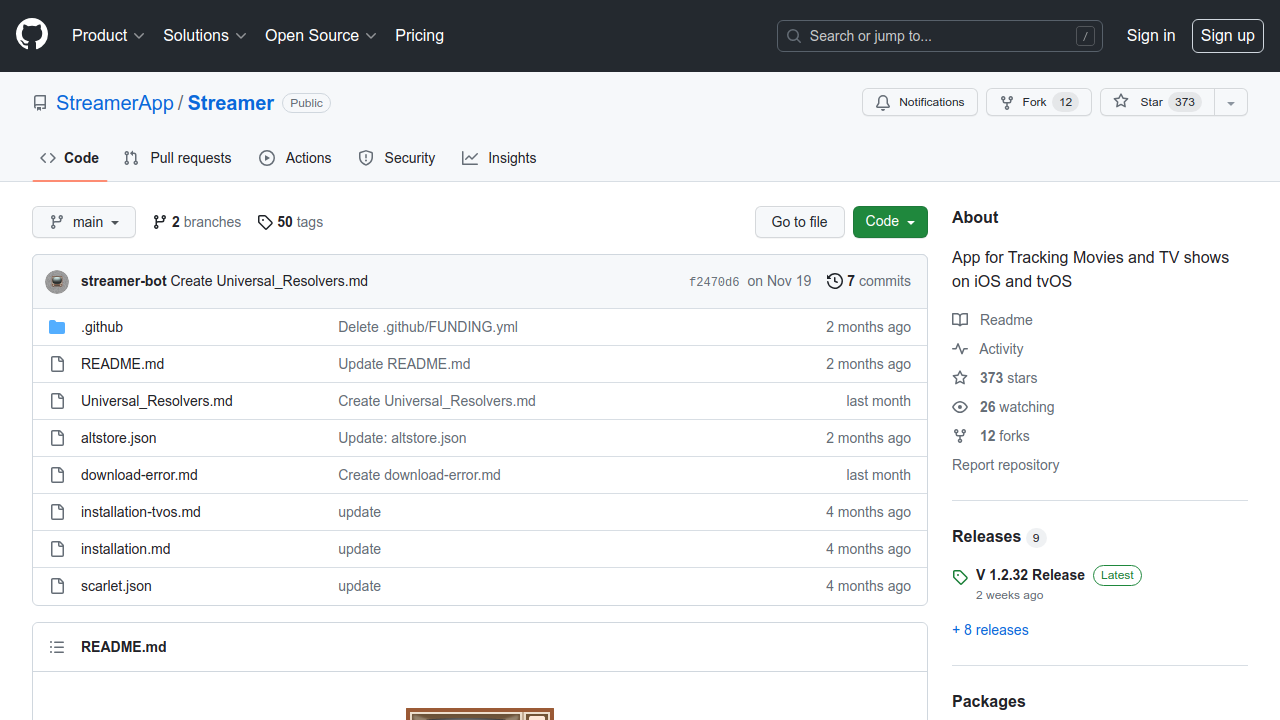Open the 7 commits history link
The width and height of the screenshot is (1280, 720).
click(x=869, y=281)
